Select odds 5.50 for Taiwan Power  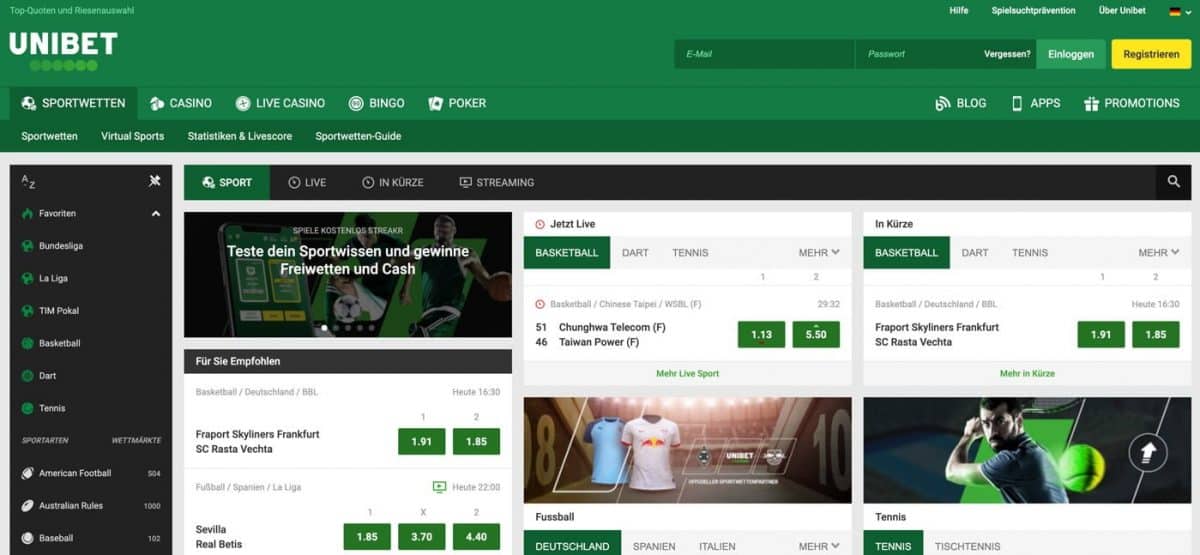click(816, 335)
